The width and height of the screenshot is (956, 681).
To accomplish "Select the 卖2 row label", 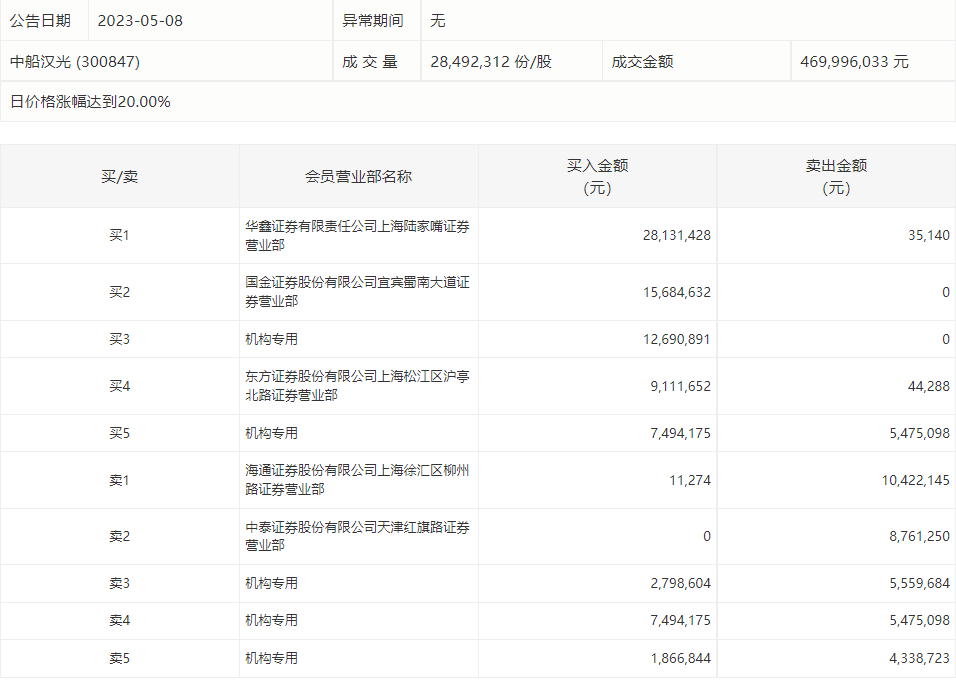I will 120,537.
